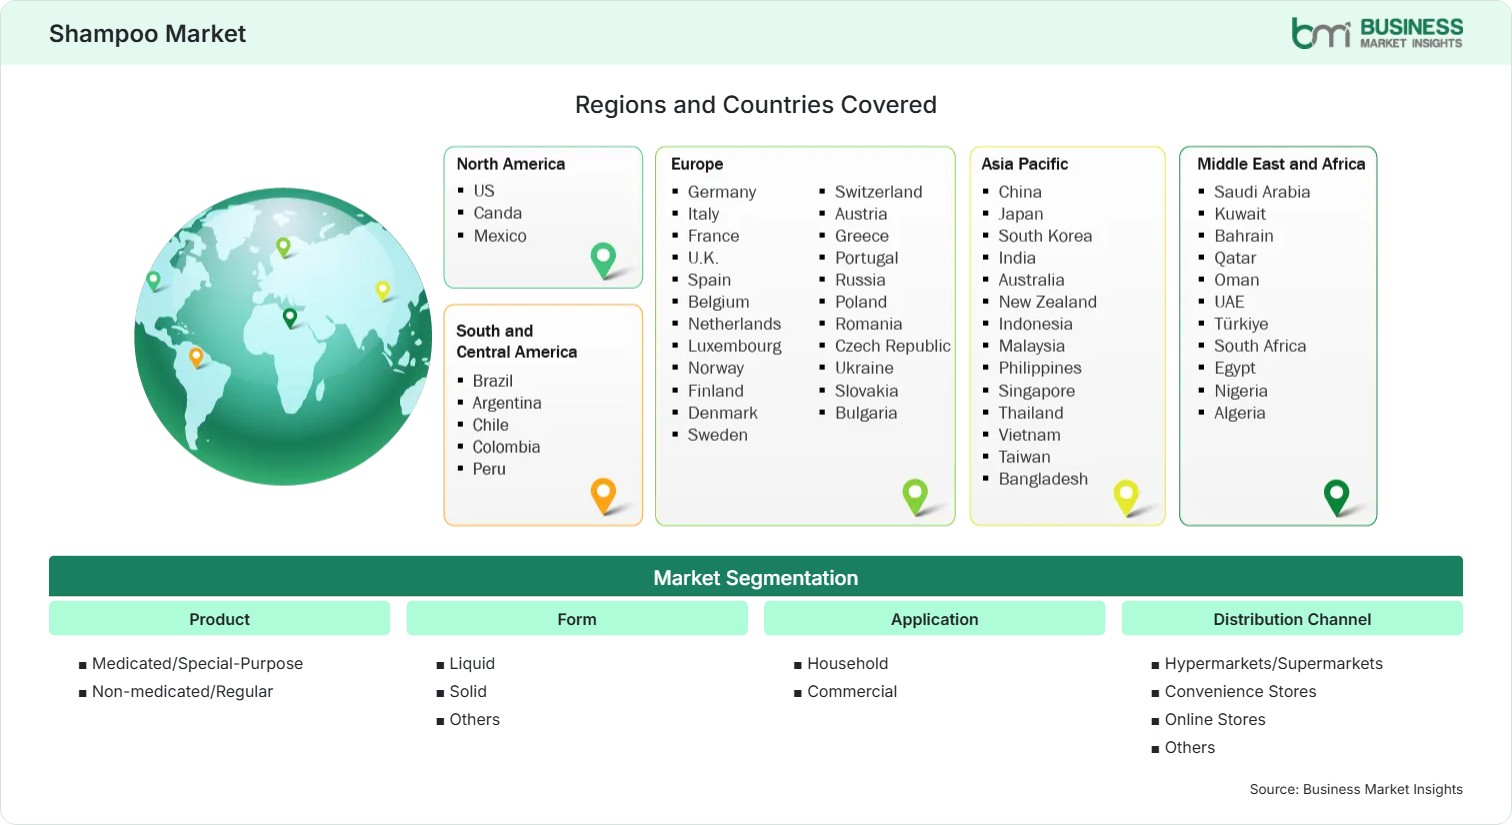Click the Shampoo Market title
1512x825 pixels.
pyautogui.click(x=147, y=34)
